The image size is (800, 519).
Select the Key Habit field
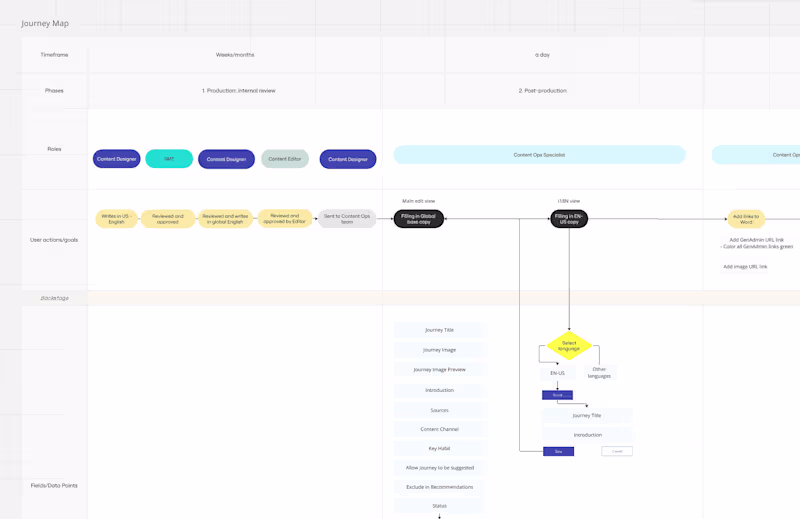point(439,449)
